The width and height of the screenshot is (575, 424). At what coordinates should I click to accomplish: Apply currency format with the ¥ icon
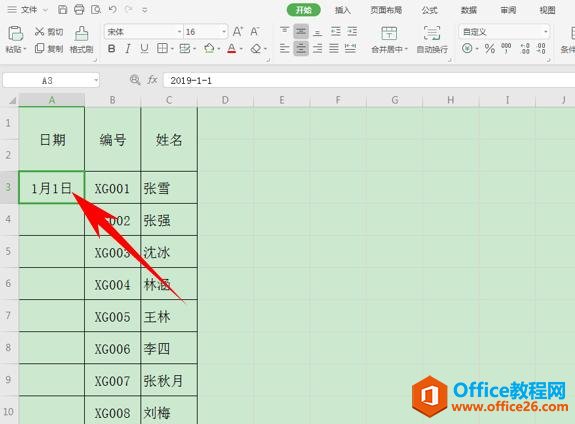coord(467,48)
